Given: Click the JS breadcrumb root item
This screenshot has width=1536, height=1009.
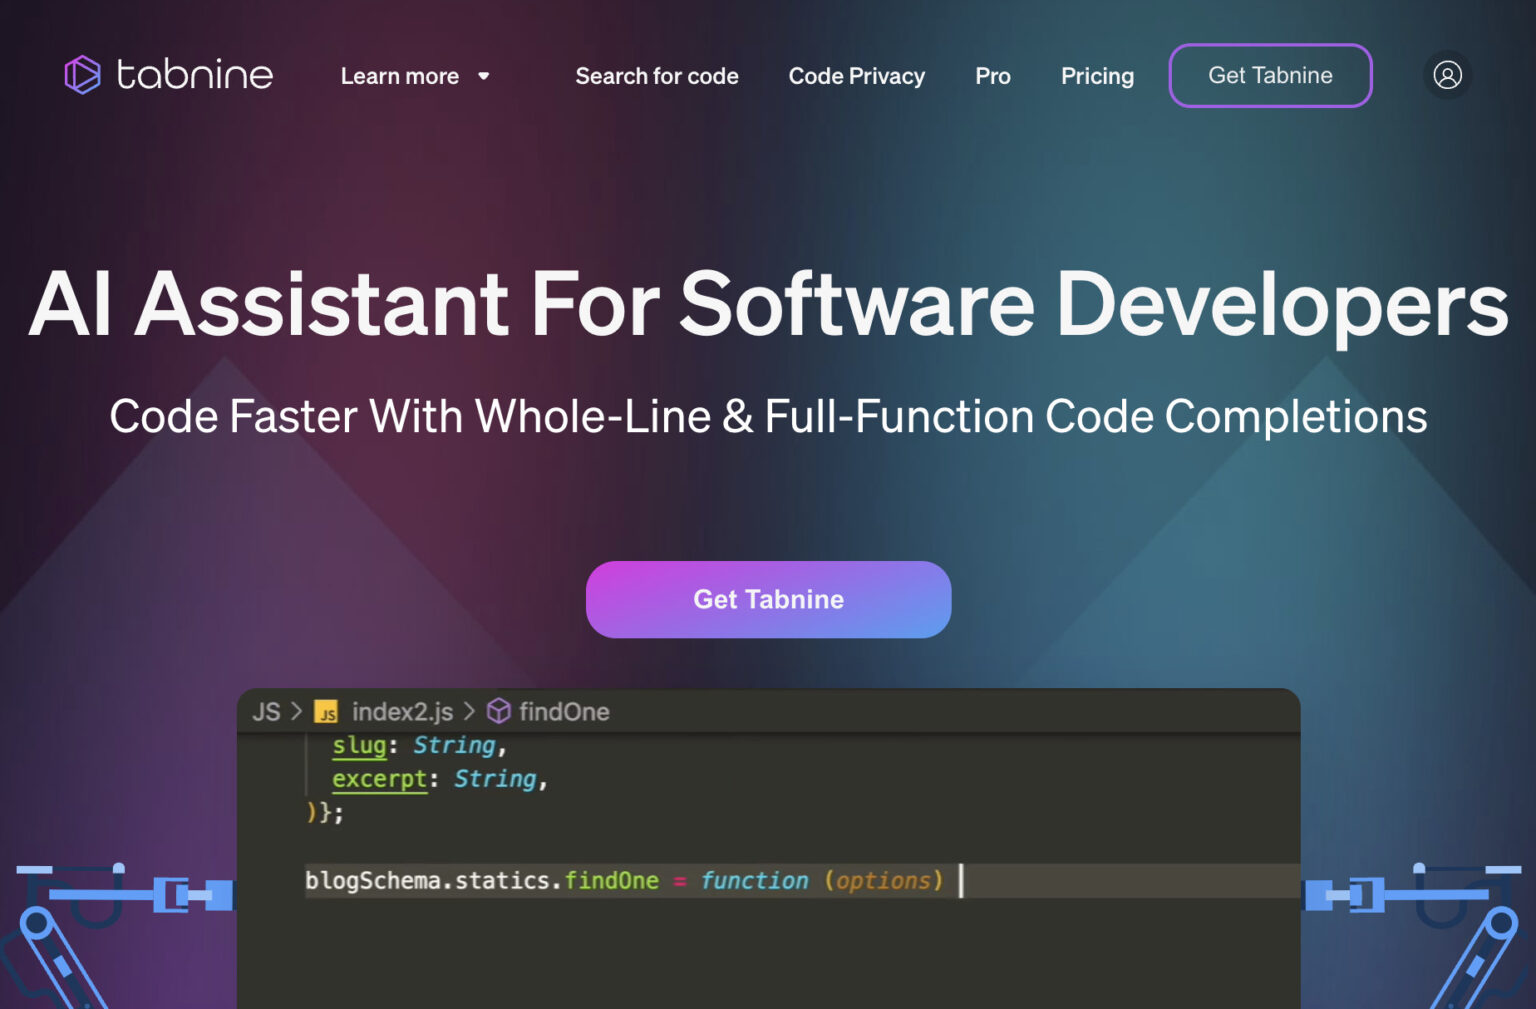Looking at the screenshot, I should [267, 711].
